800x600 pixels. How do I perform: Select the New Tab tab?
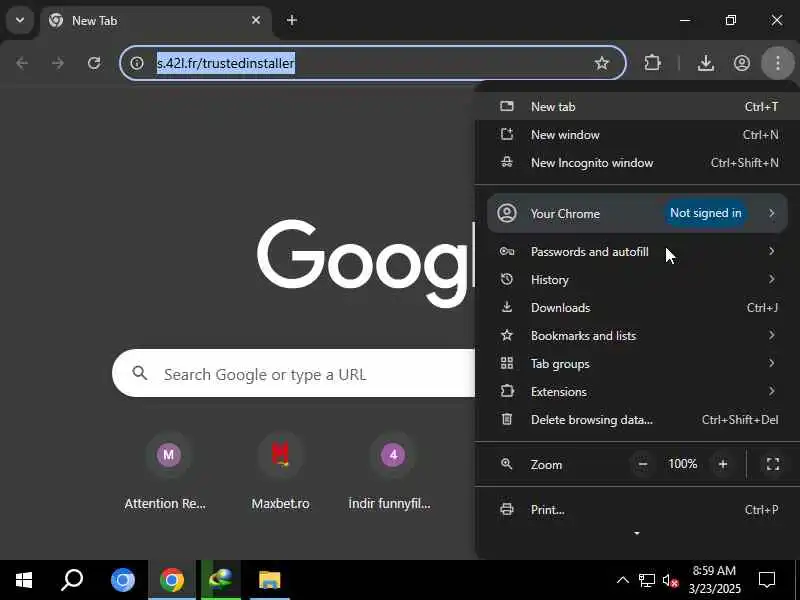(156, 21)
